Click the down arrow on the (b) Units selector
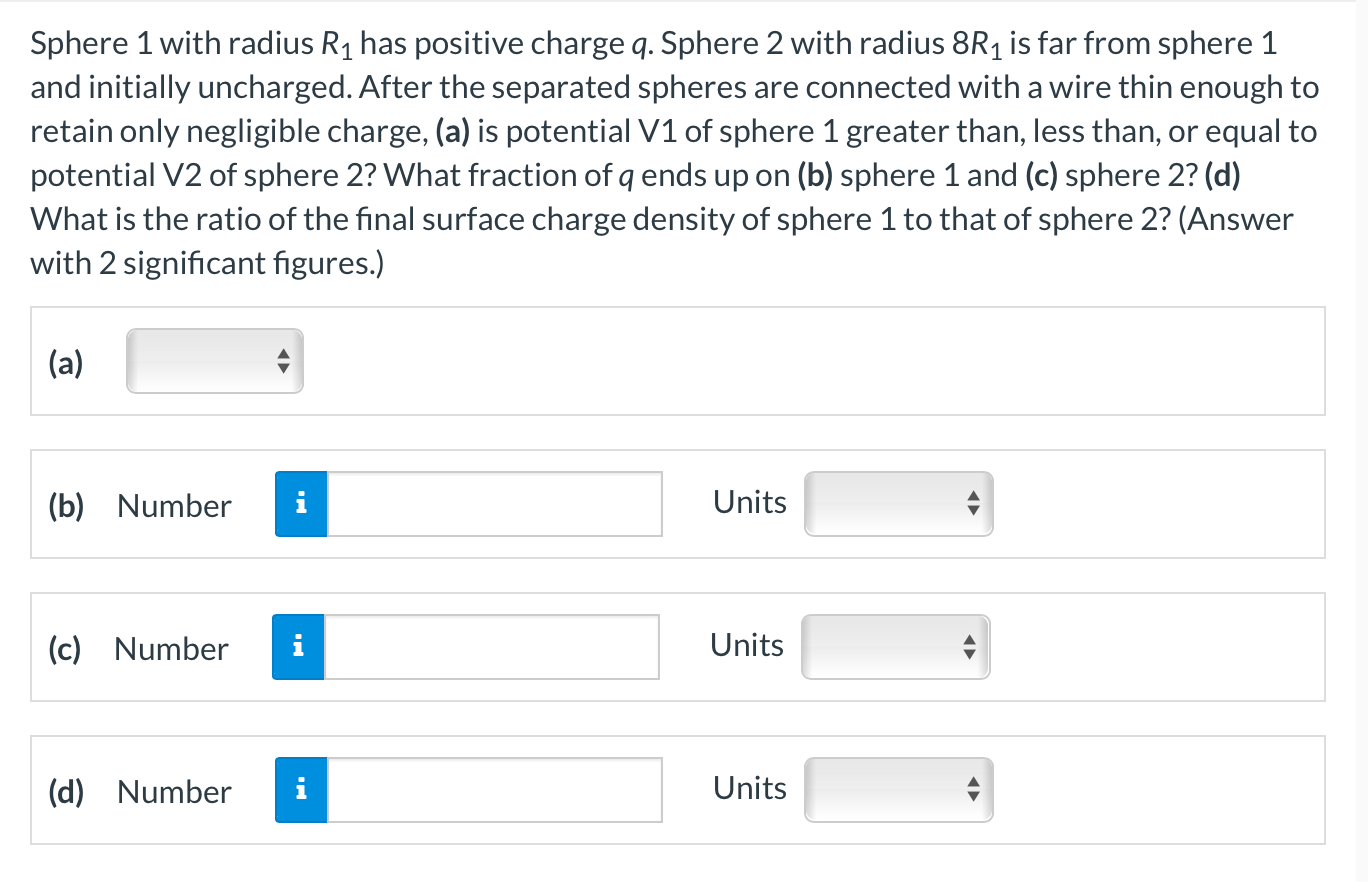The image size is (1368, 882). pyautogui.click(x=972, y=510)
